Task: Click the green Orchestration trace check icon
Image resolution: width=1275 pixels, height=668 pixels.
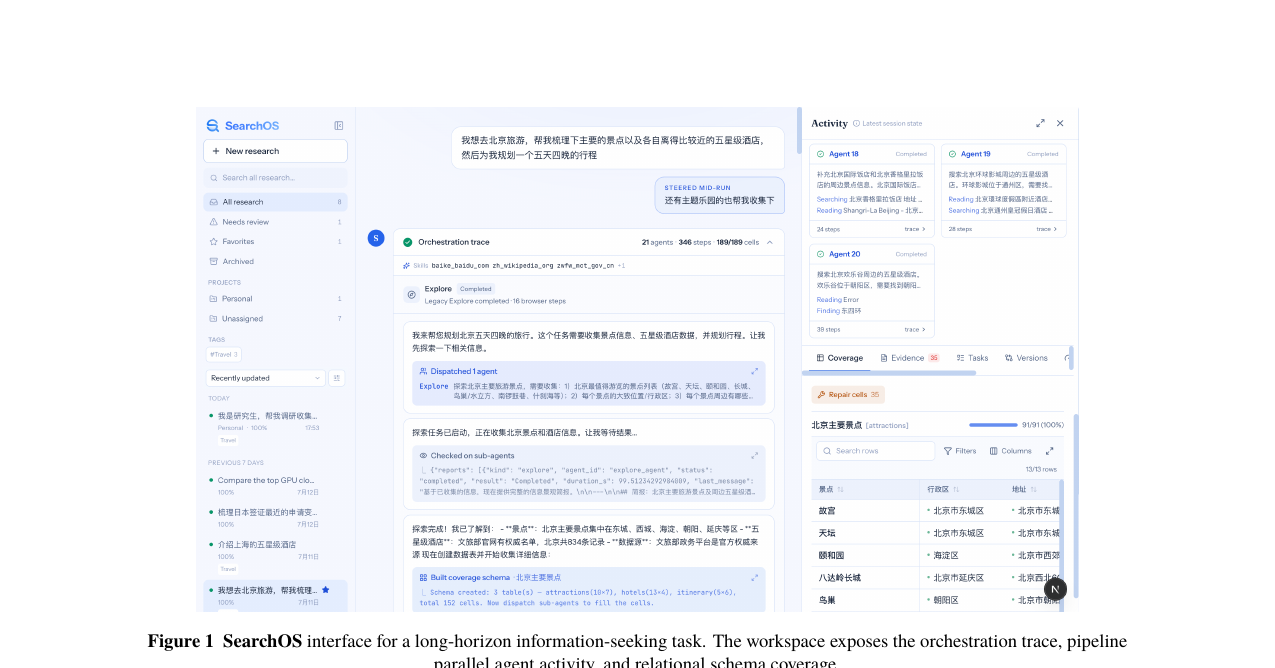Action: [408, 242]
